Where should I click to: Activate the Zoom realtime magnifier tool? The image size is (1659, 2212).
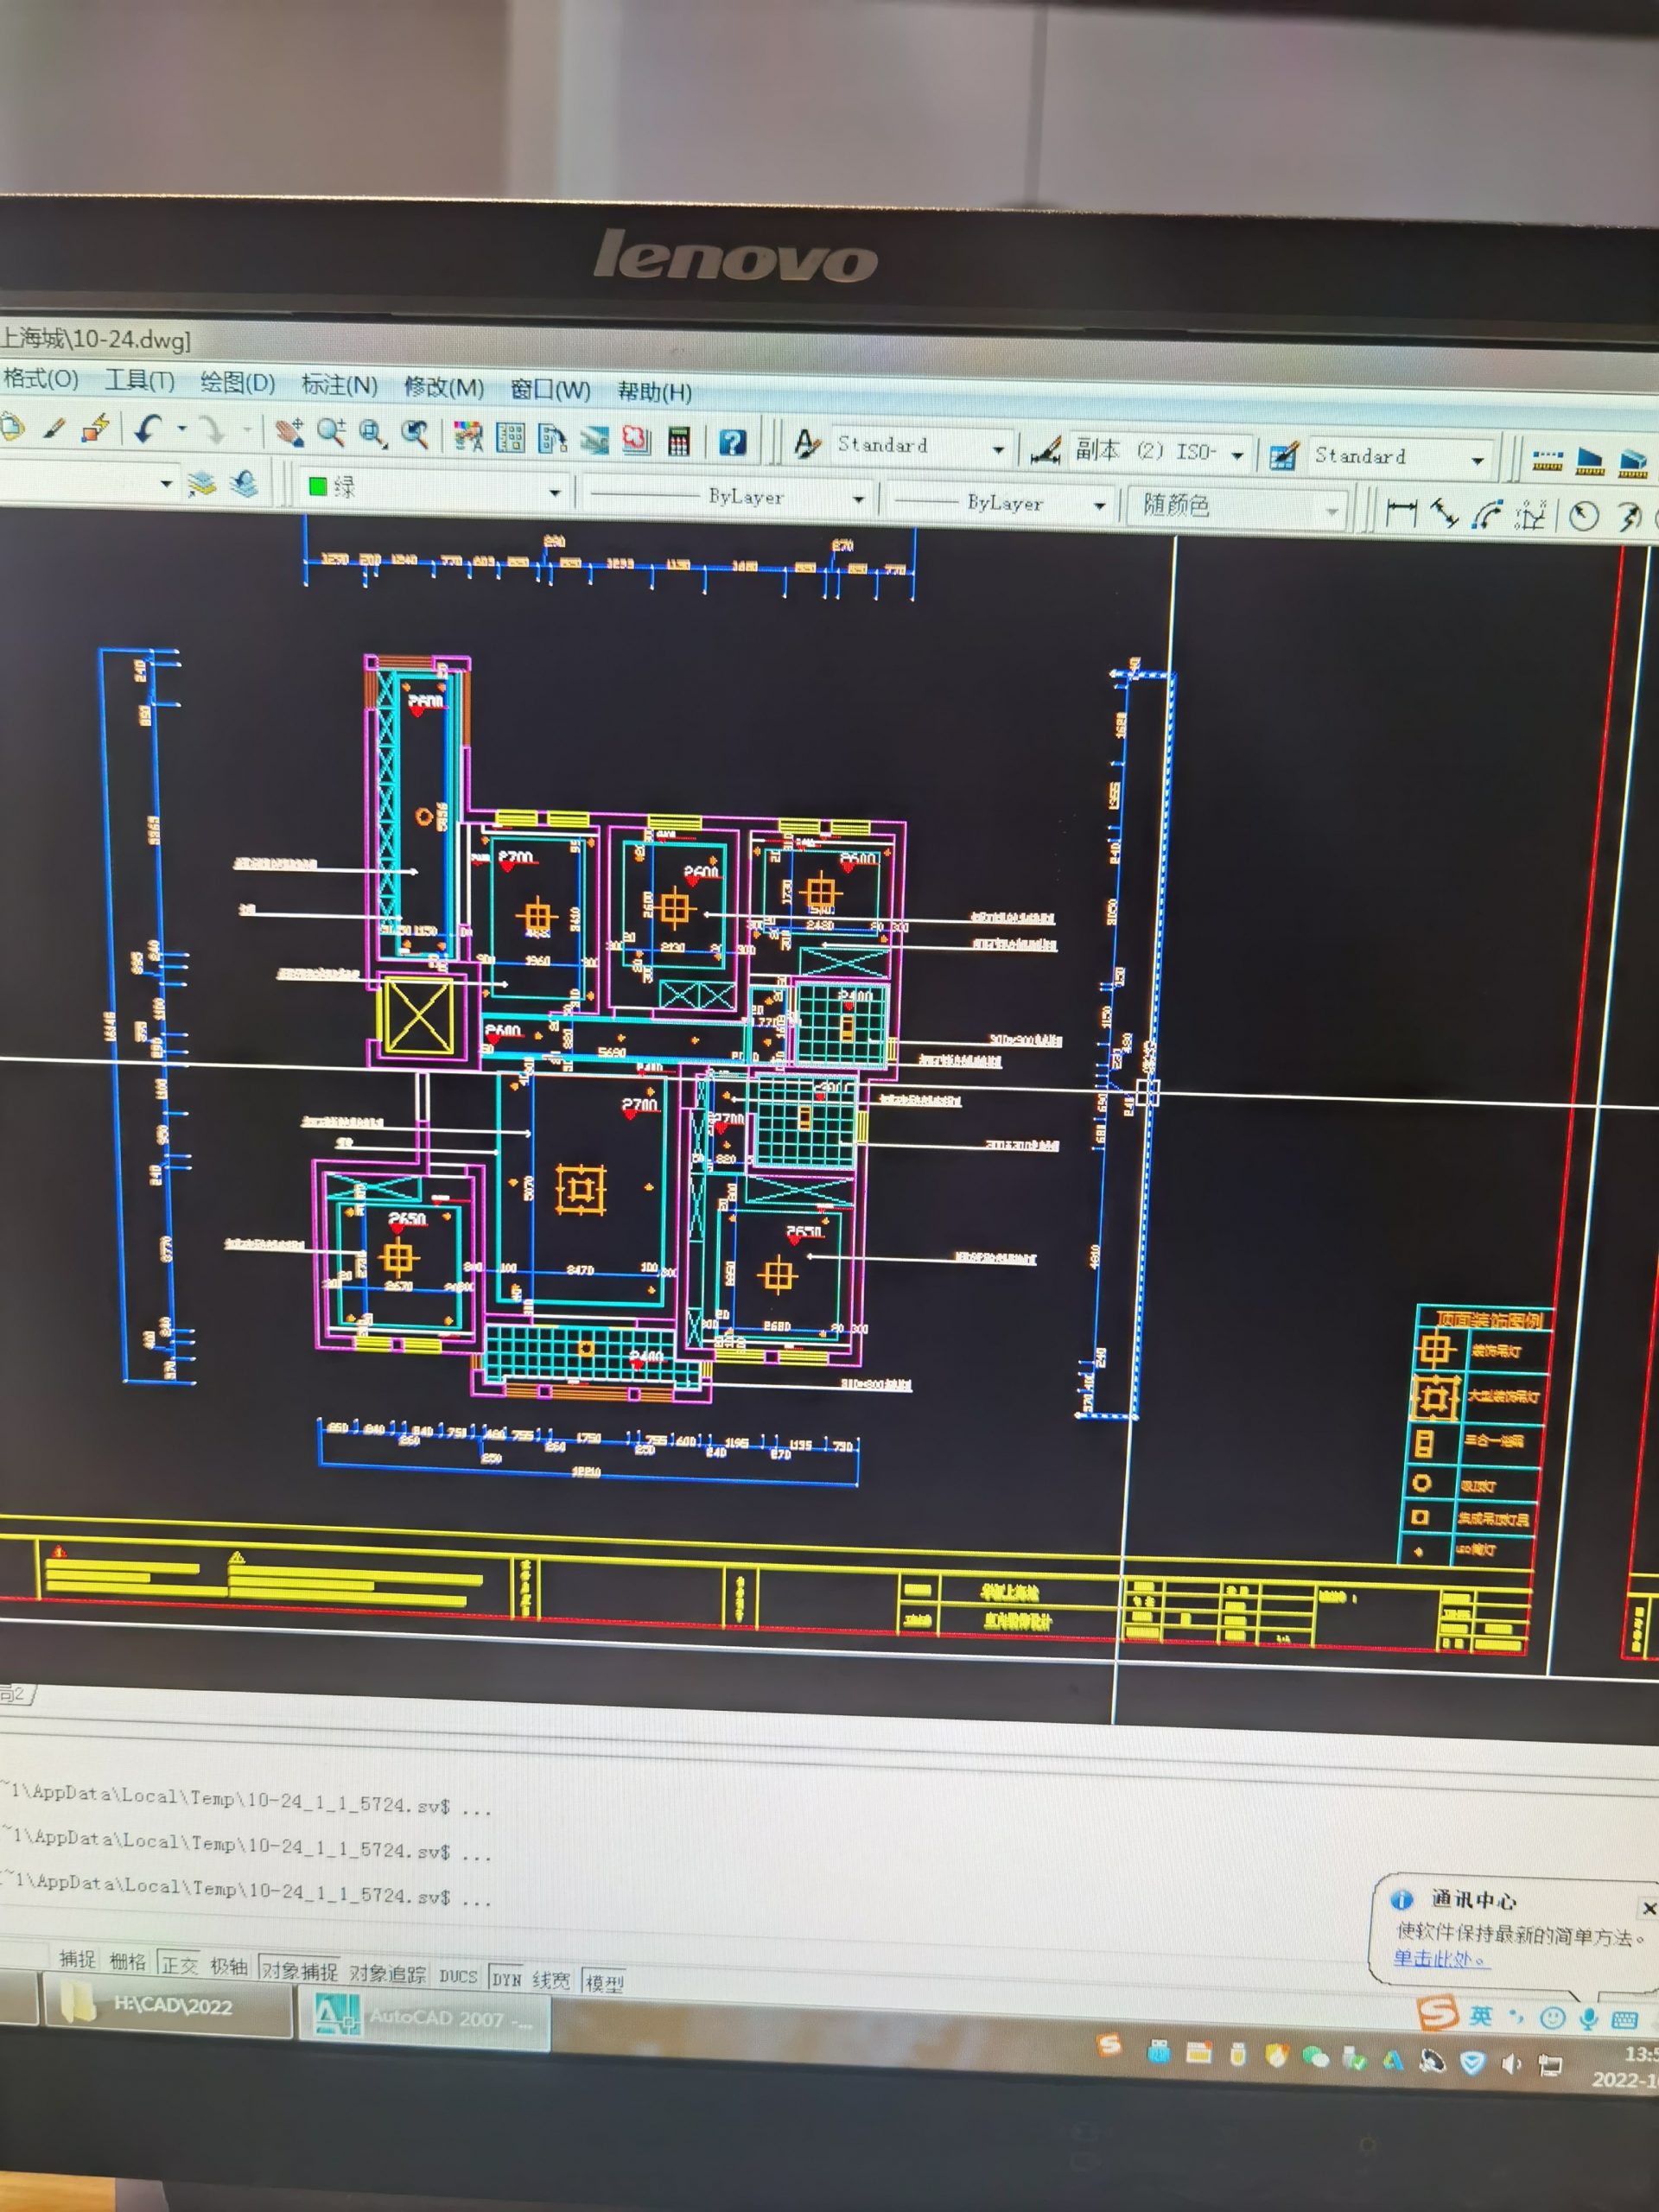point(330,433)
